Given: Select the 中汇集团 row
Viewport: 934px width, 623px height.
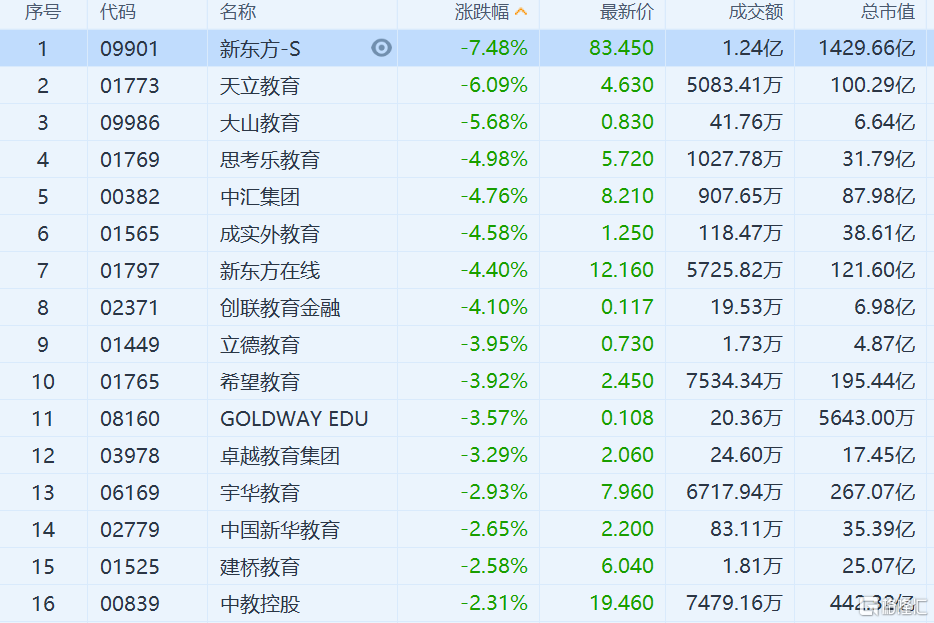Looking at the screenshot, I should tap(260, 197).
